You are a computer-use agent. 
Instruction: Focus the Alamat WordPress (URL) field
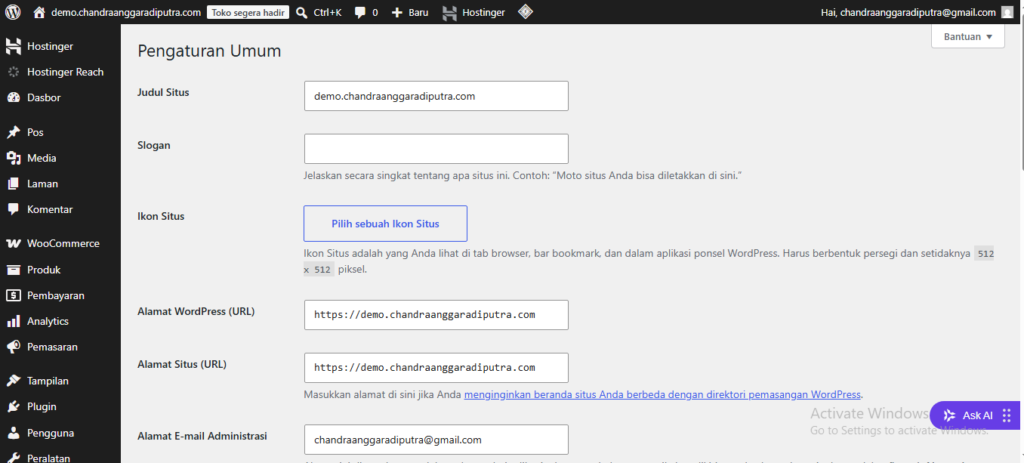pos(436,315)
